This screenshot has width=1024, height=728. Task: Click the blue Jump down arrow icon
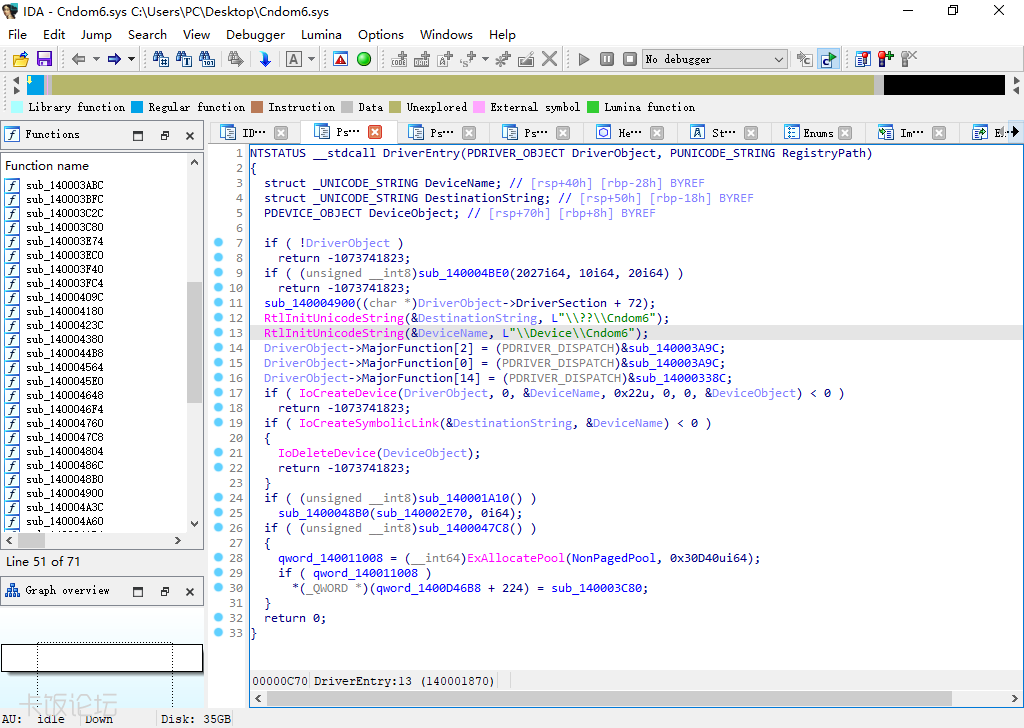click(265, 59)
